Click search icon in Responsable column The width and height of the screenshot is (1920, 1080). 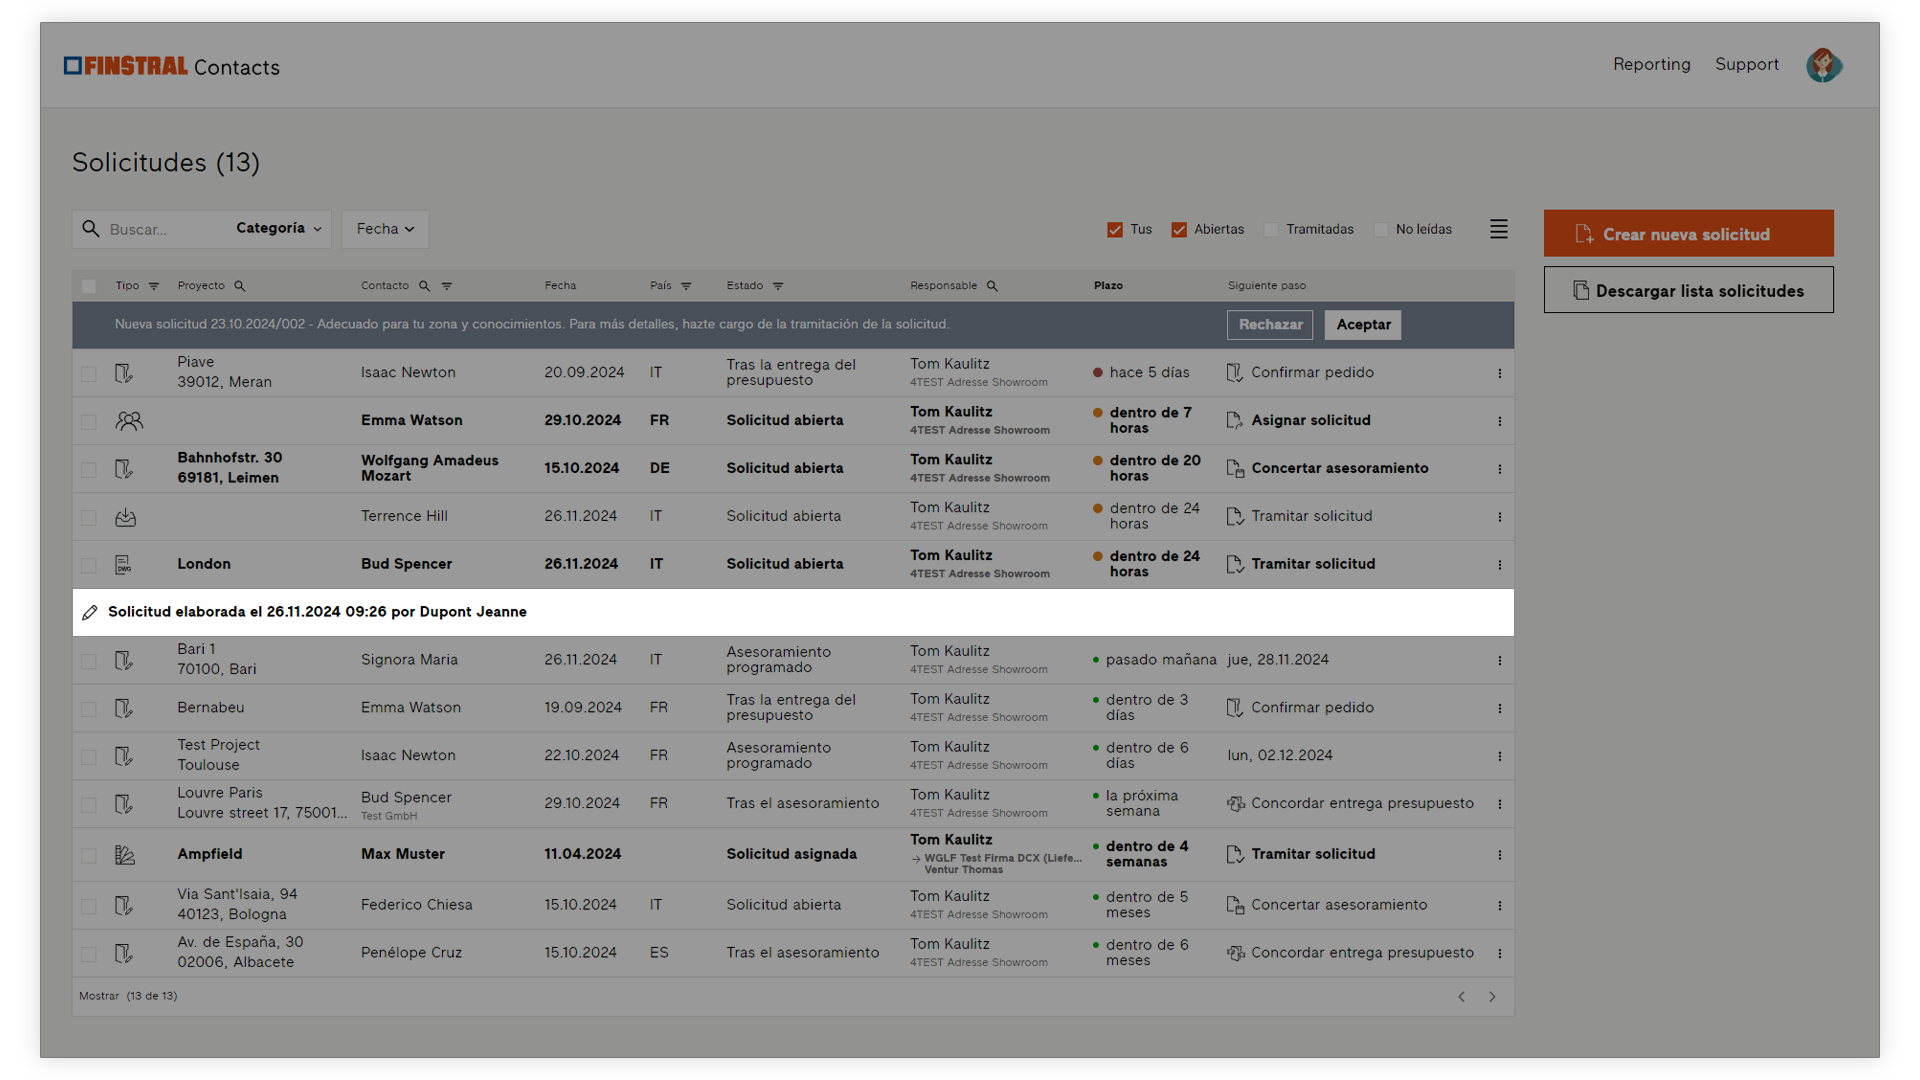click(992, 286)
